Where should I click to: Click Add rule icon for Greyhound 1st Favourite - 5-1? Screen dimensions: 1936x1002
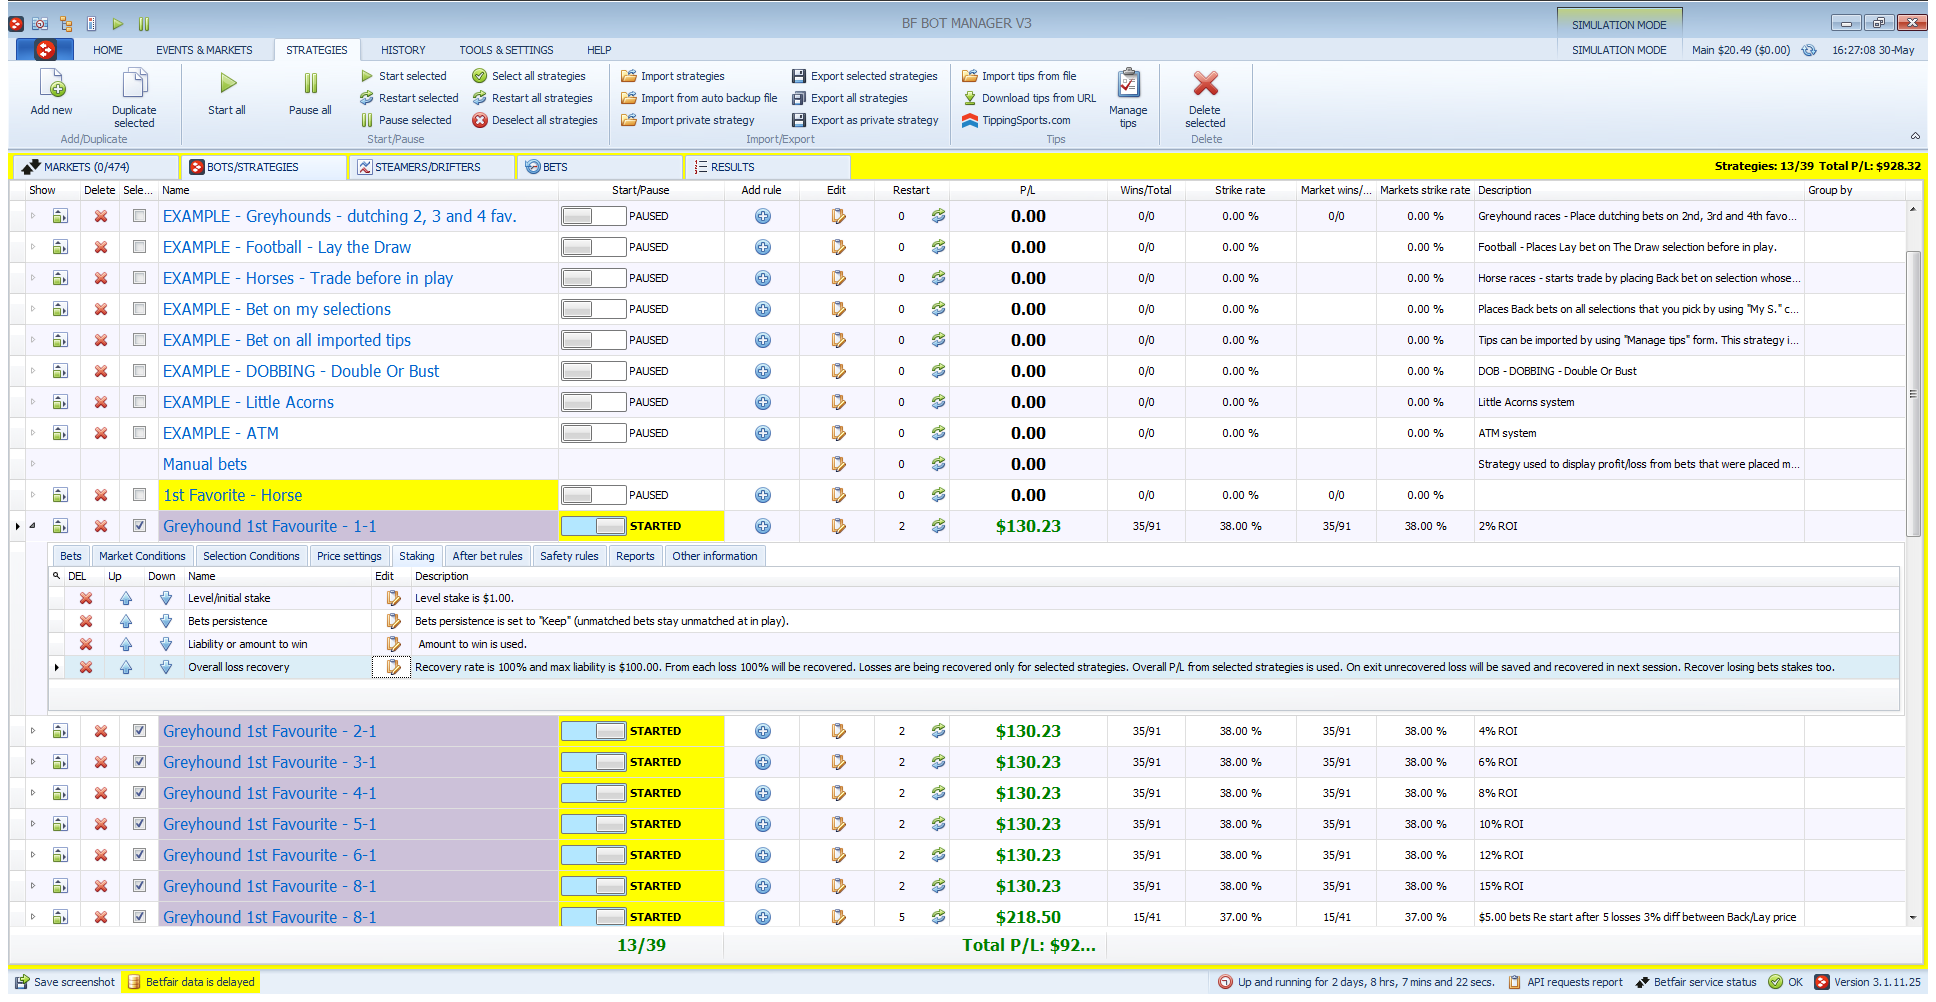click(763, 824)
